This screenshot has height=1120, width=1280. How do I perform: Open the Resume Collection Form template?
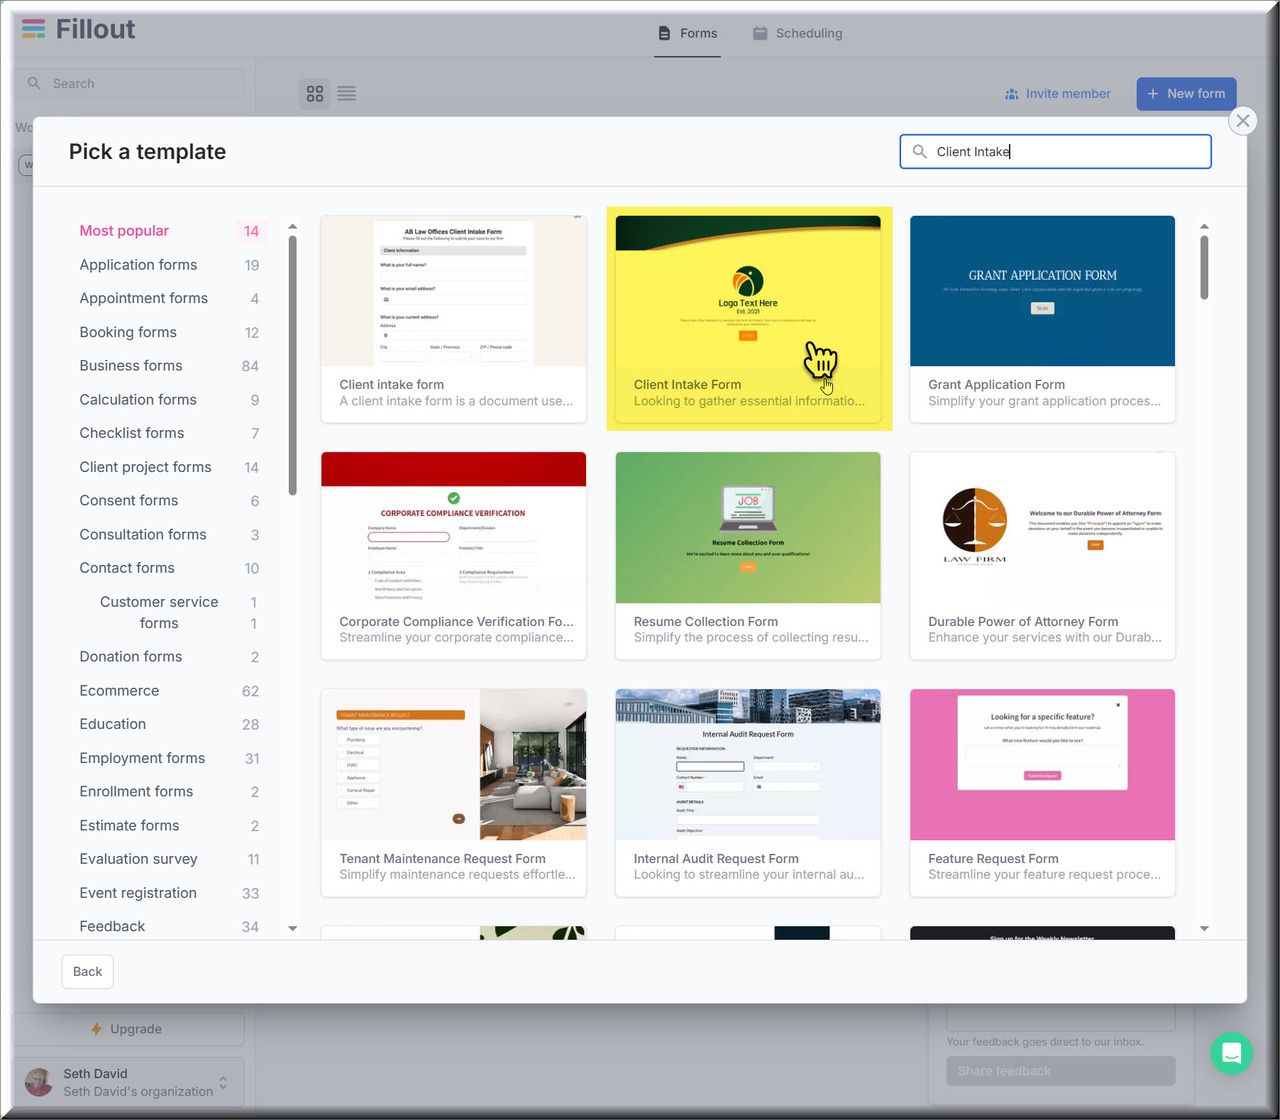coord(748,556)
